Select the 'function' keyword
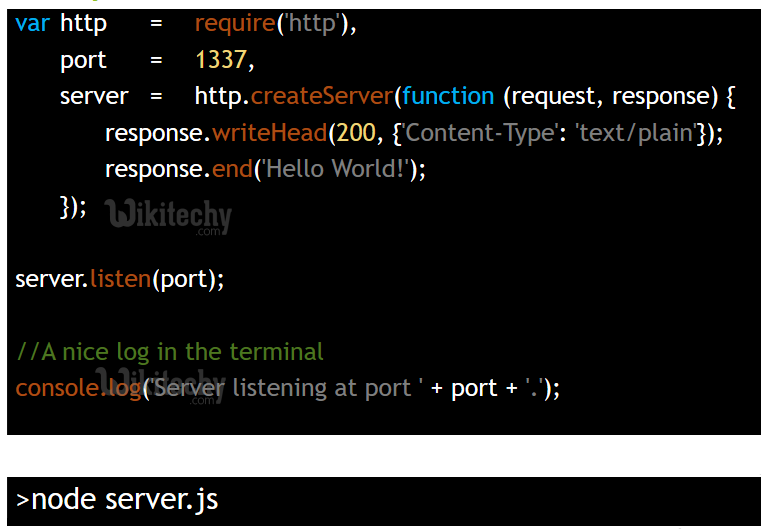761x529 pixels. pos(449,96)
